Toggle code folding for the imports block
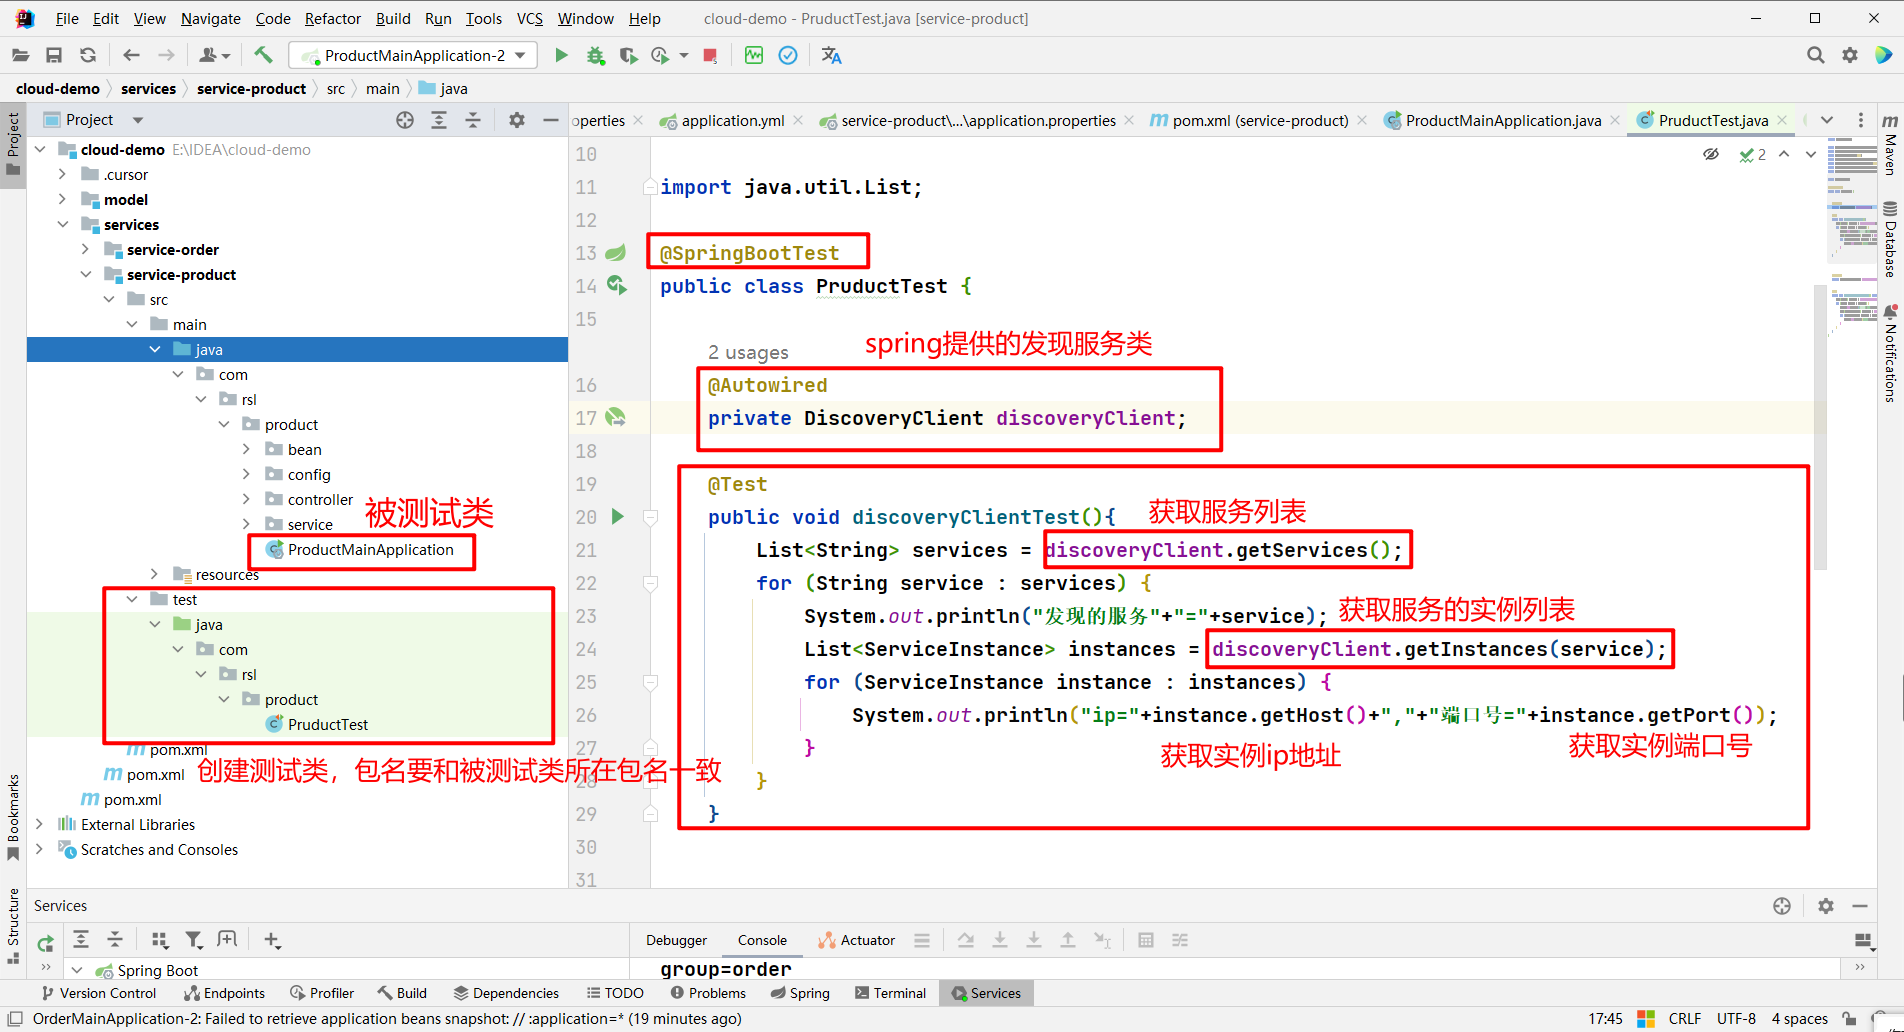 coord(650,187)
